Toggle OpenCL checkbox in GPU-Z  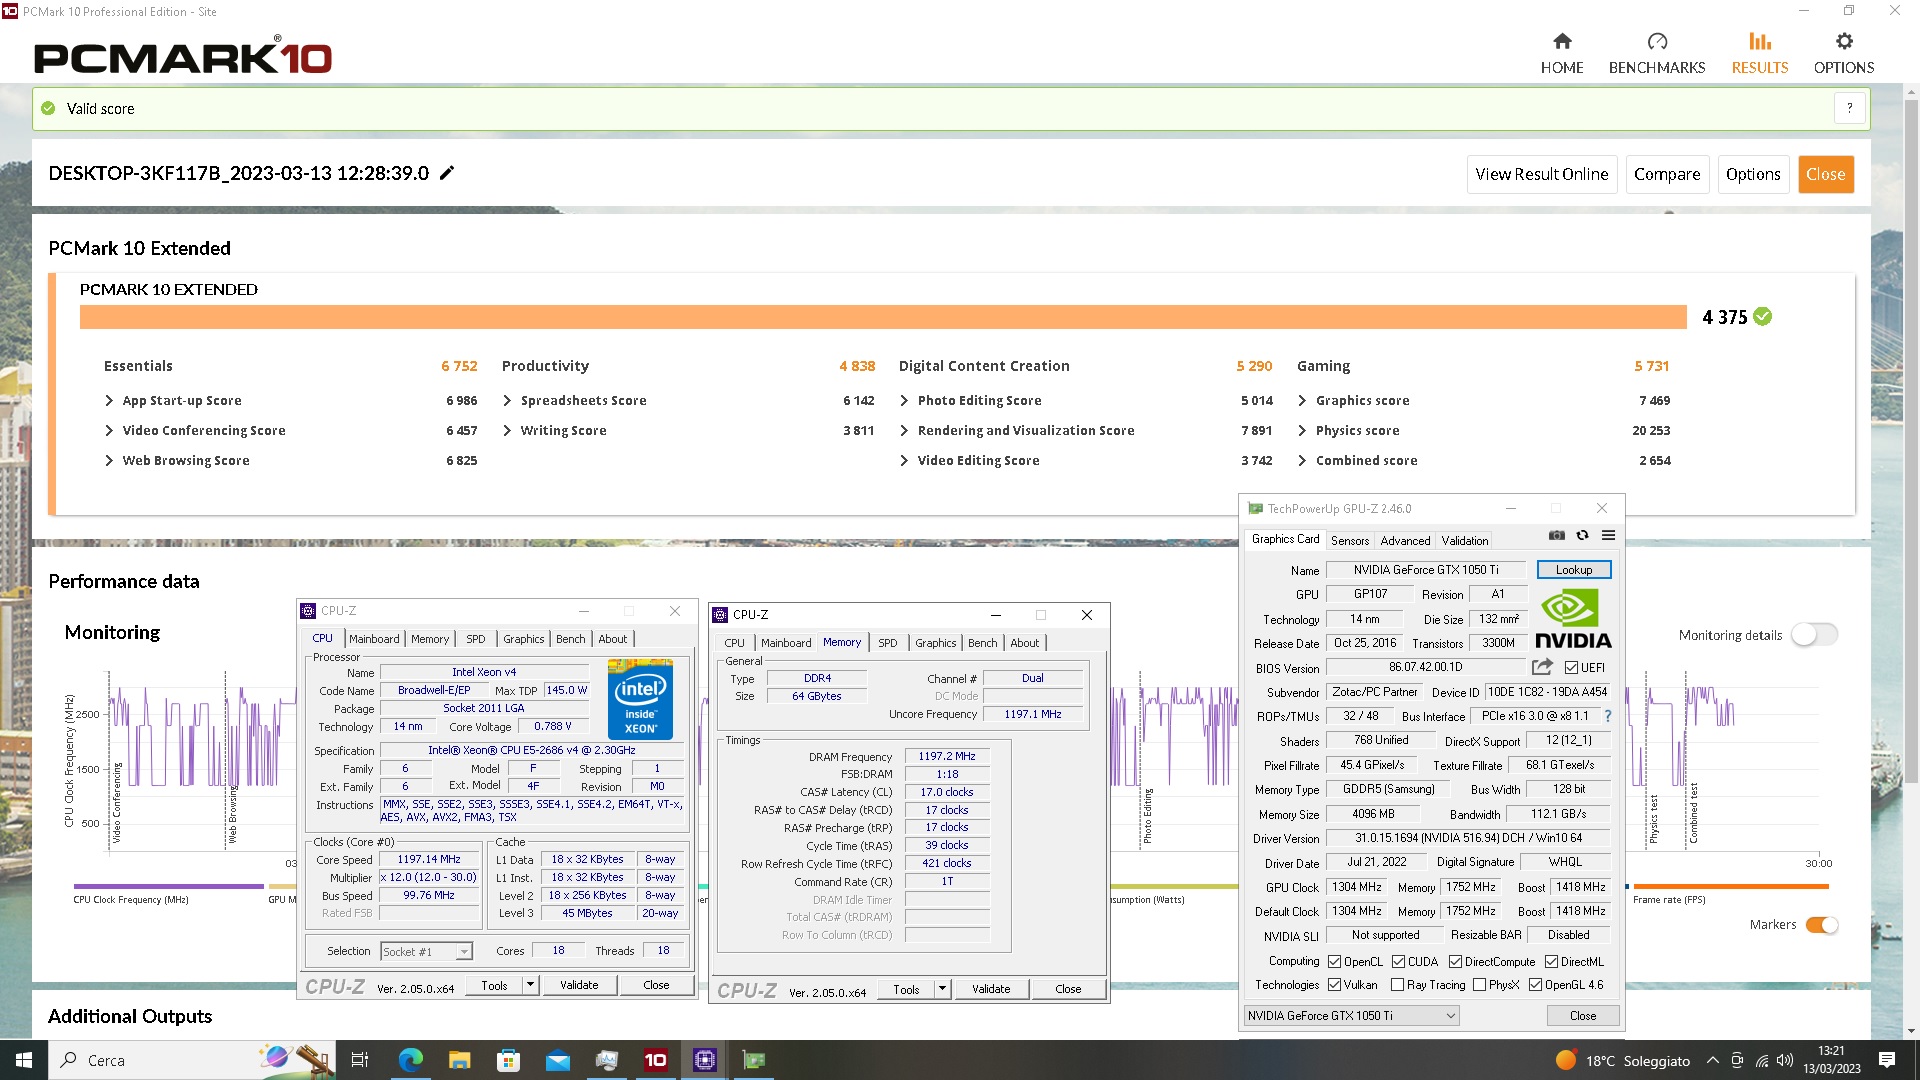[x=1334, y=962]
